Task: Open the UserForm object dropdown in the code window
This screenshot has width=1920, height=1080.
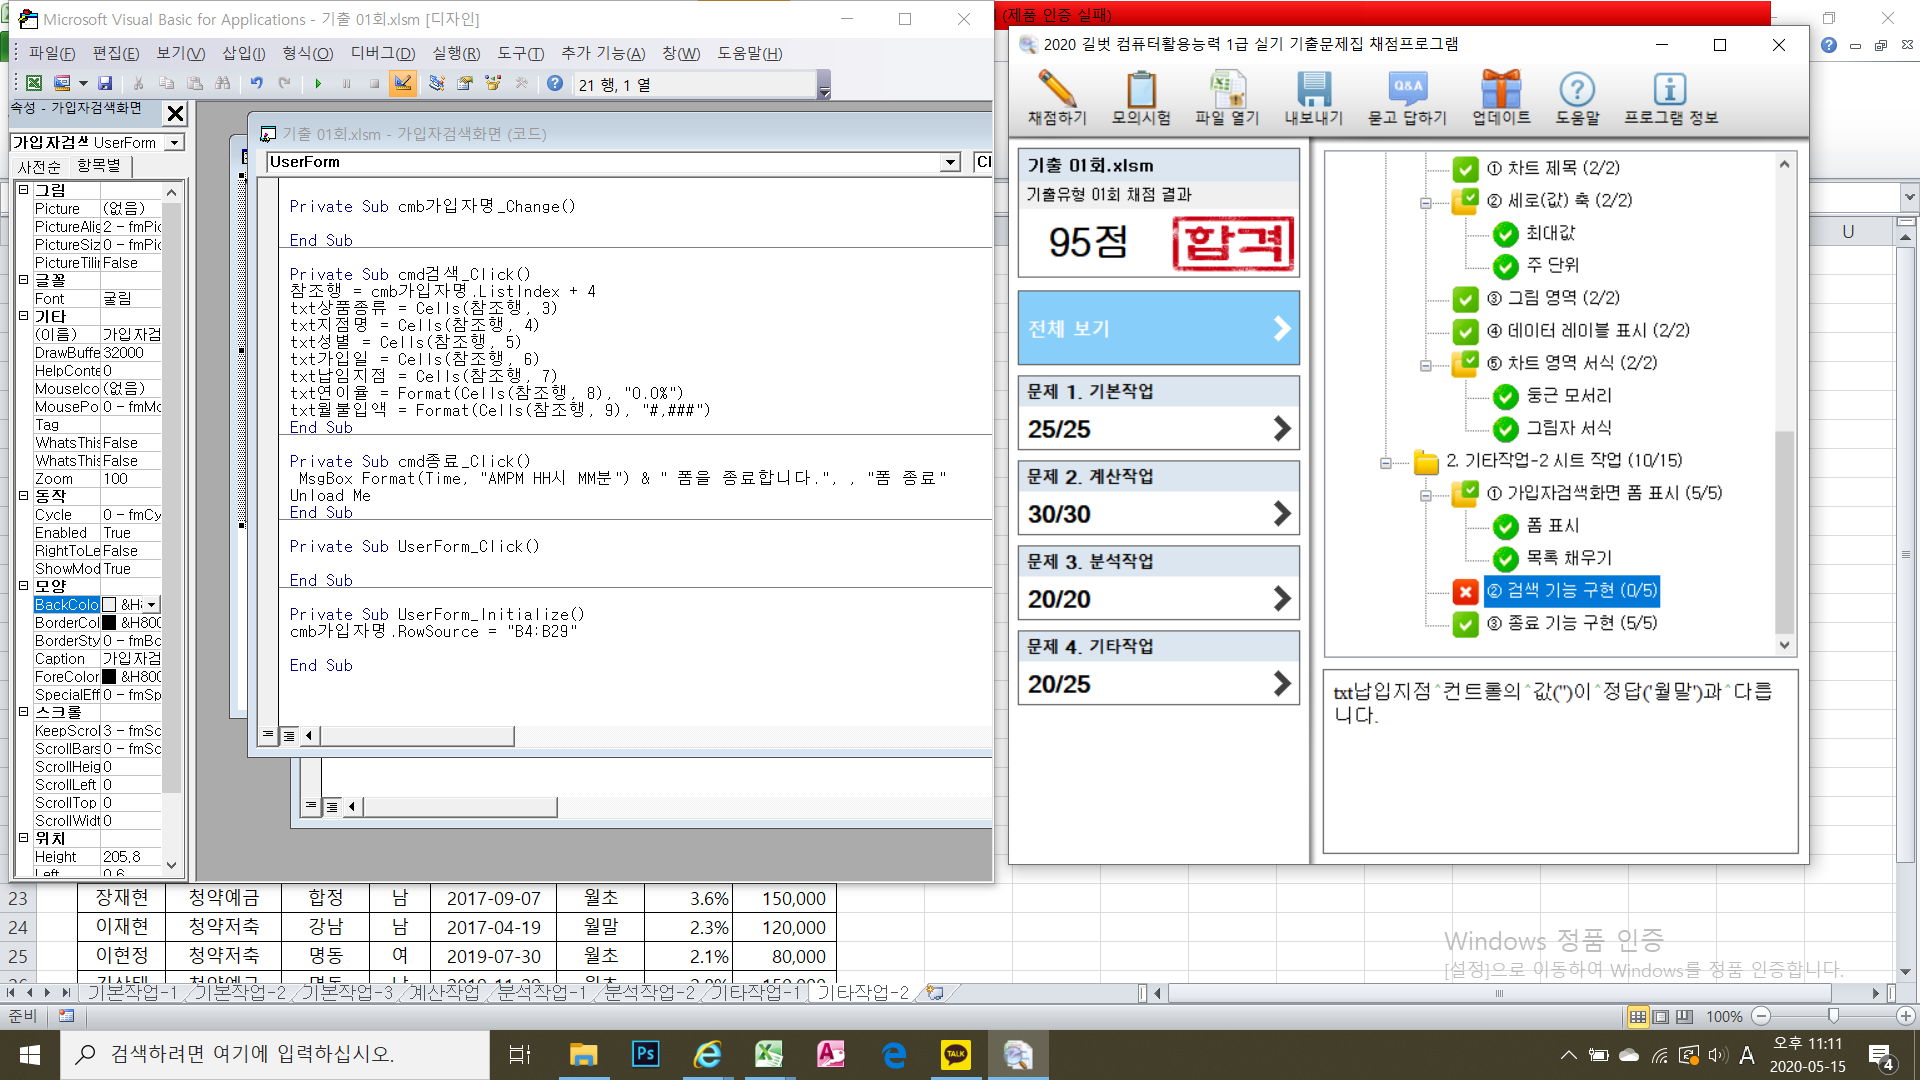Action: (950, 162)
